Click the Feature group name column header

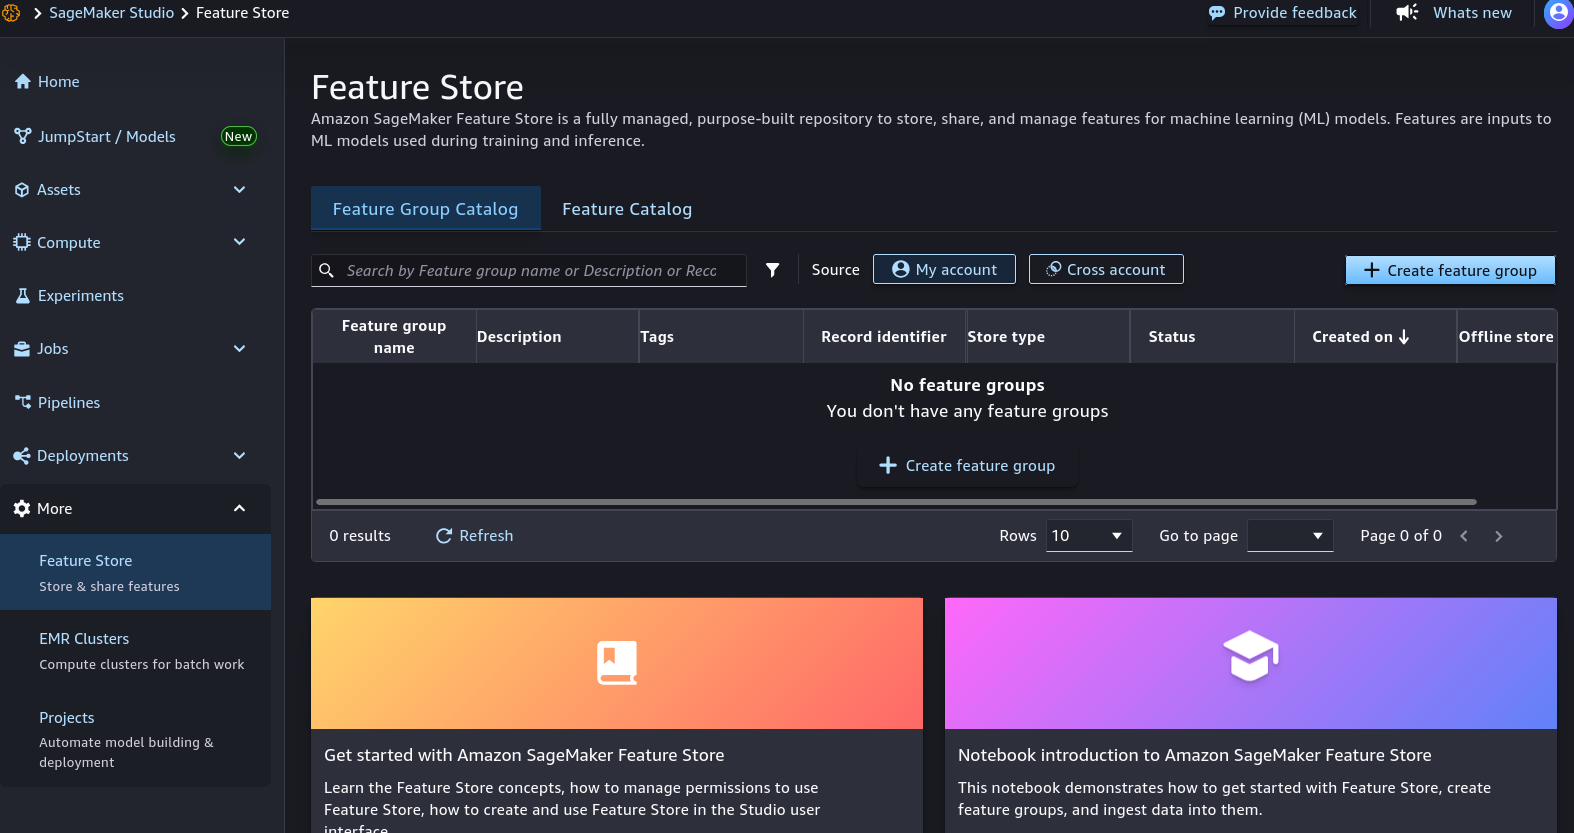coord(394,337)
